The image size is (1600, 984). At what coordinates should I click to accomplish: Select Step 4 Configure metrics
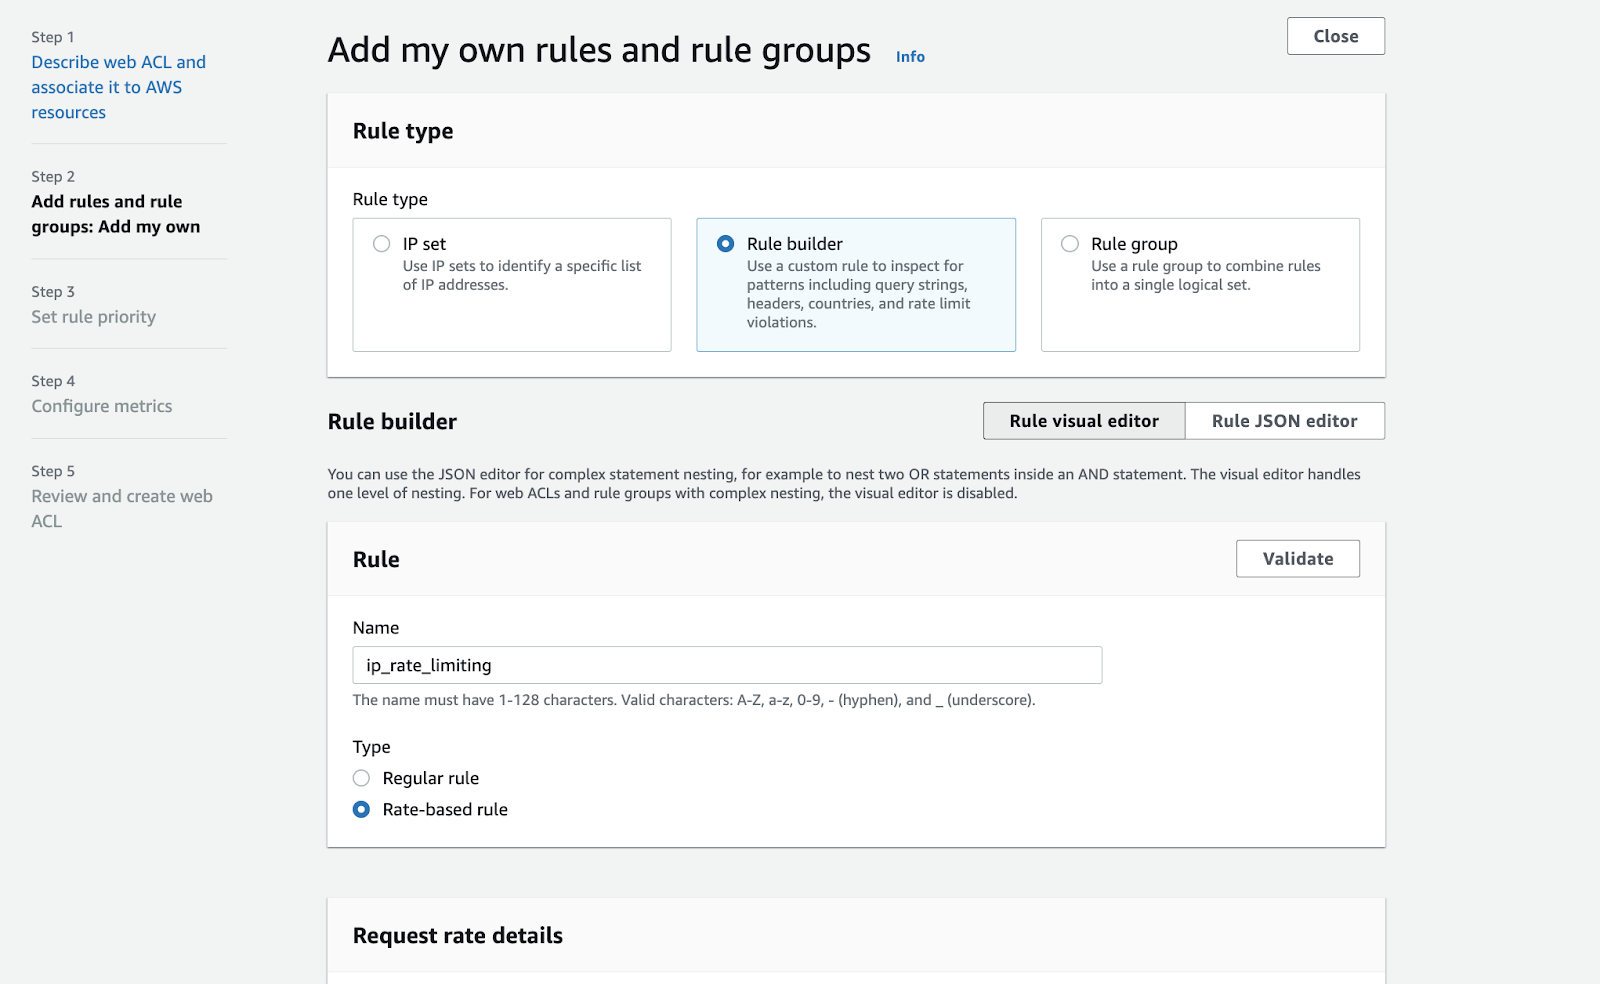101,406
